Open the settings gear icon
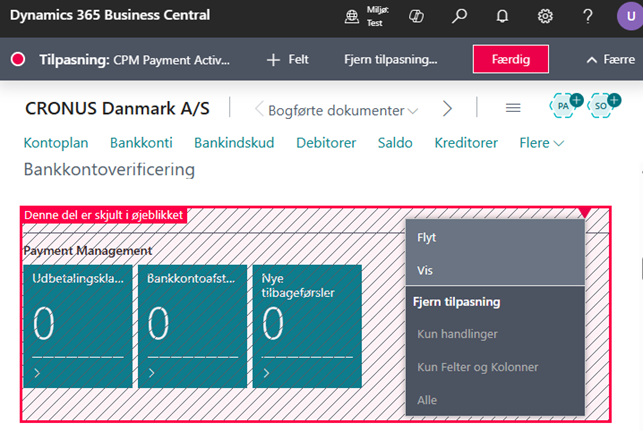Screen dimensions: 643x431 point(545,16)
